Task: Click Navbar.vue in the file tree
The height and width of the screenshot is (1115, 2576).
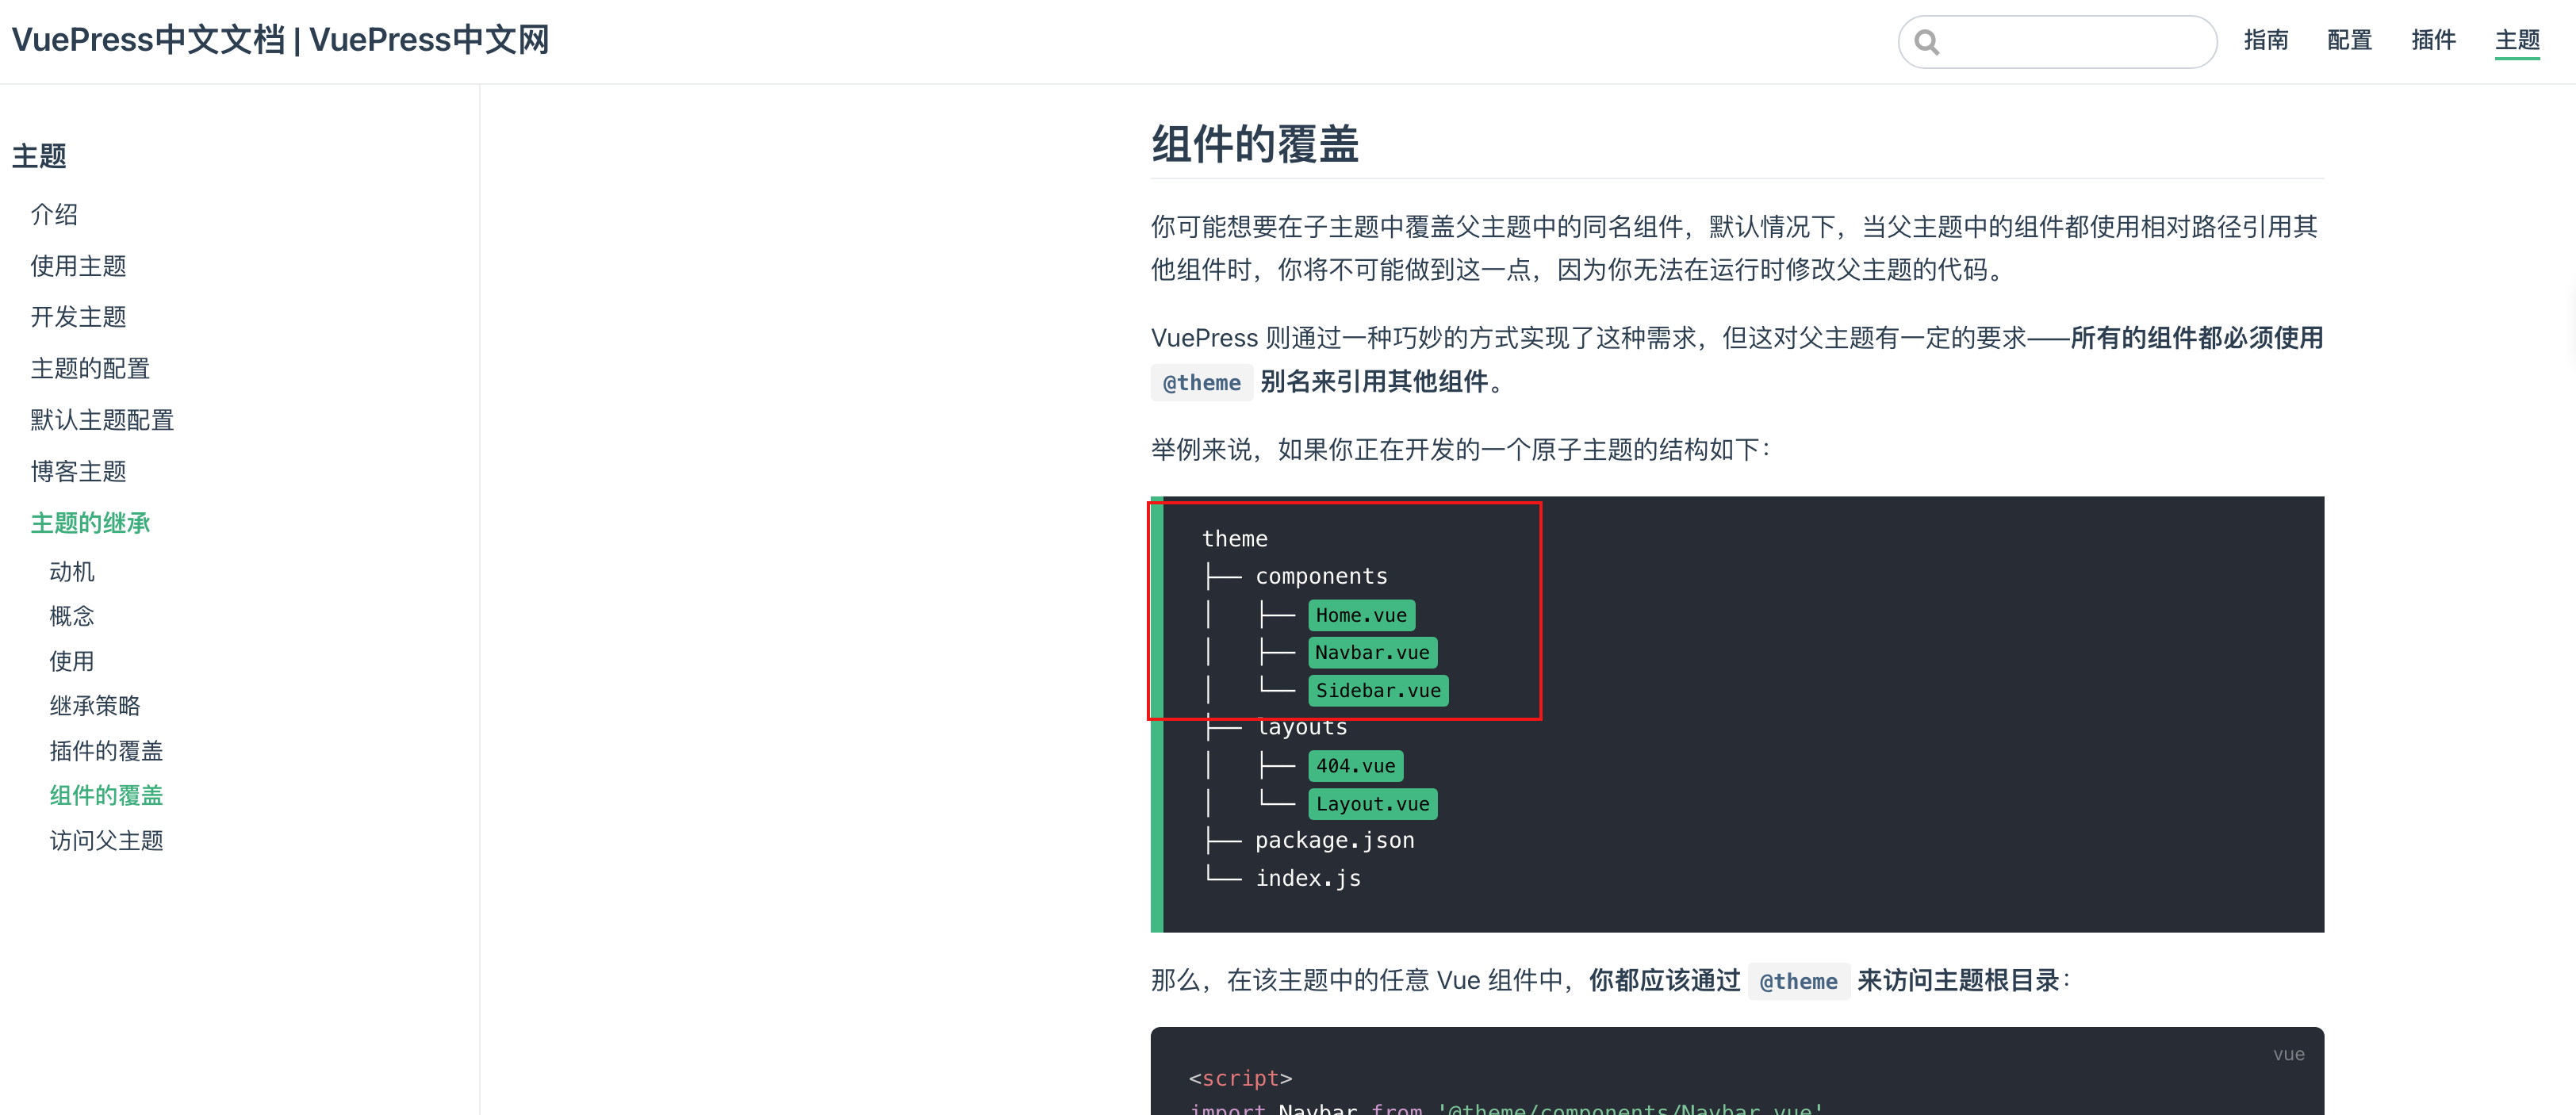Action: point(1372,652)
